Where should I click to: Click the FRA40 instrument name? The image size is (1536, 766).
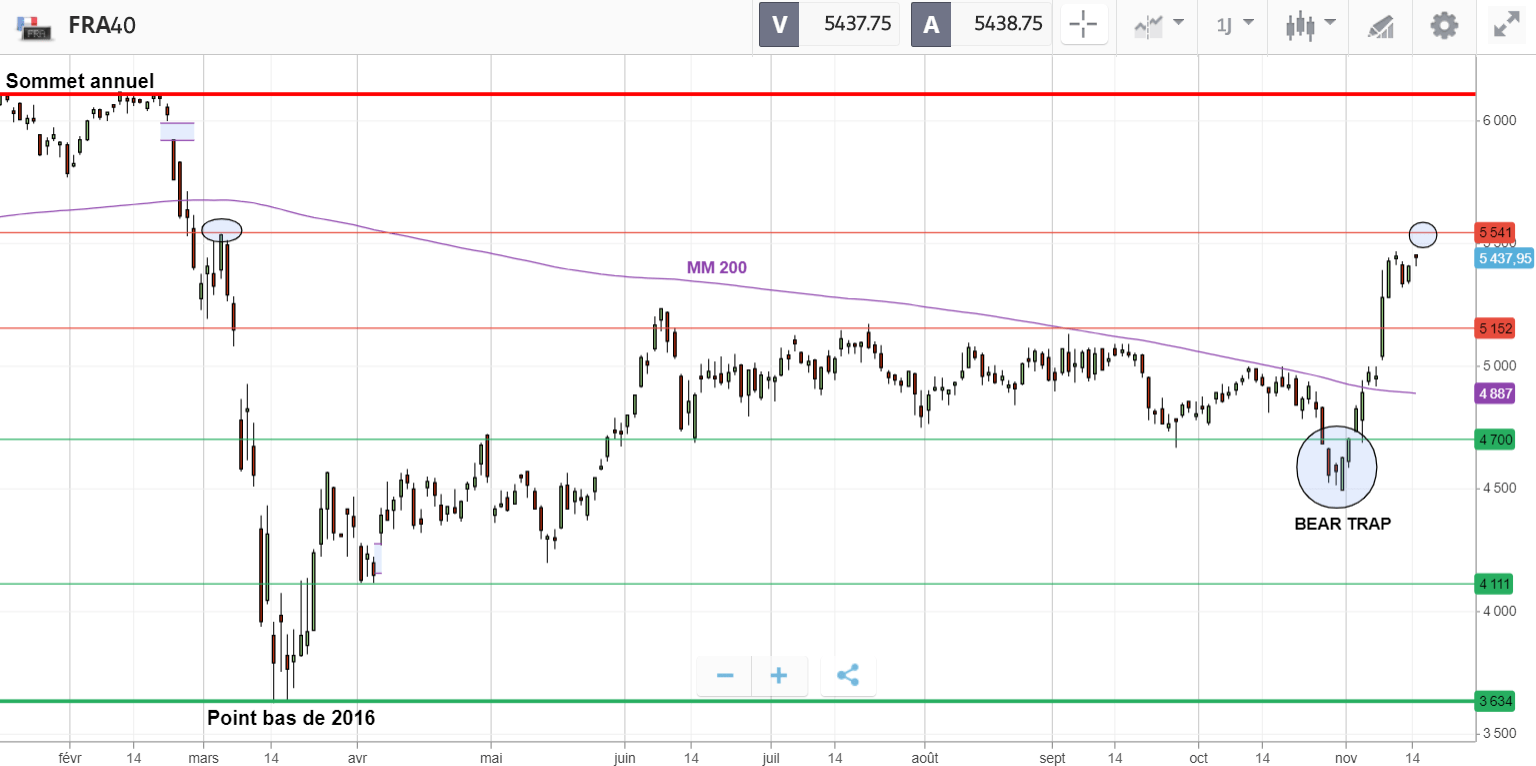click(x=102, y=26)
